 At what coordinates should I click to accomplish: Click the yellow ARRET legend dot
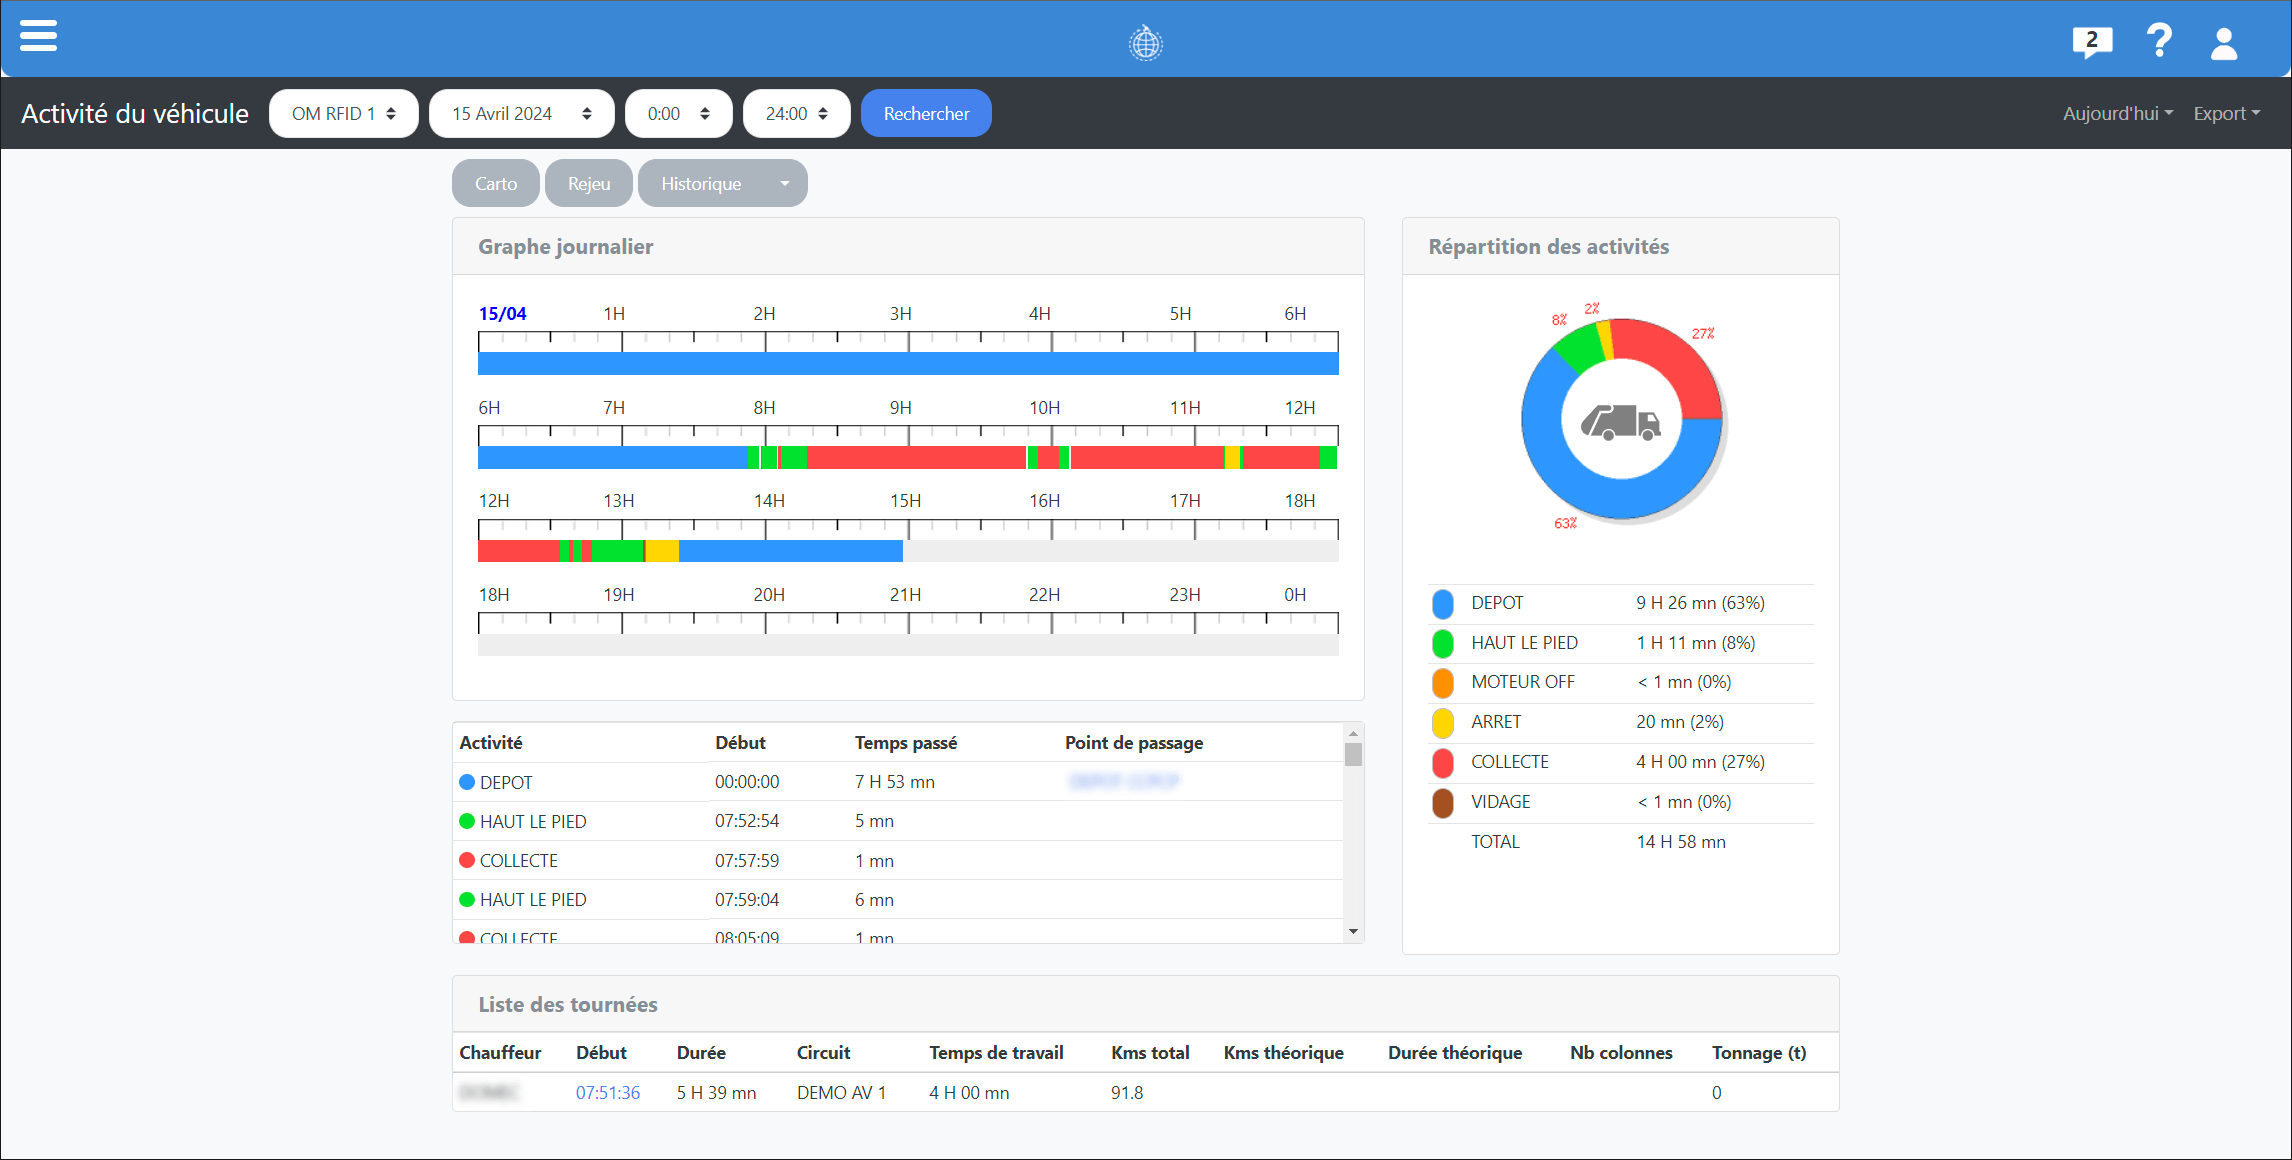coord(1442,723)
